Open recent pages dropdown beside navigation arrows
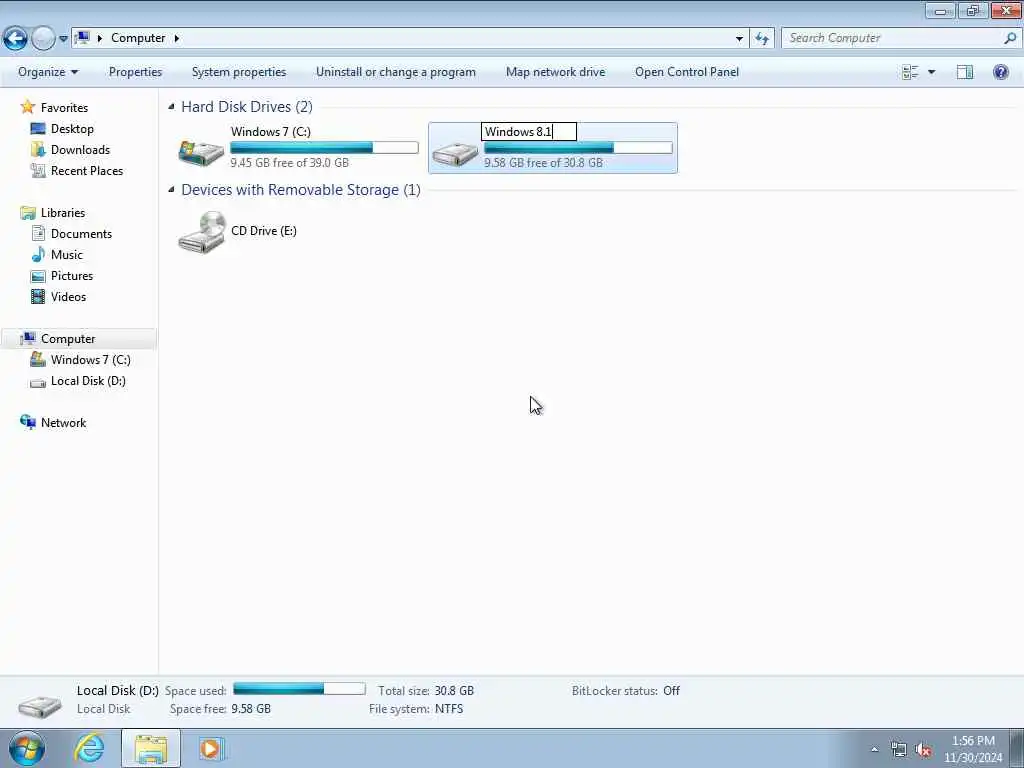The width and height of the screenshot is (1024, 768). tap(63, 39)
